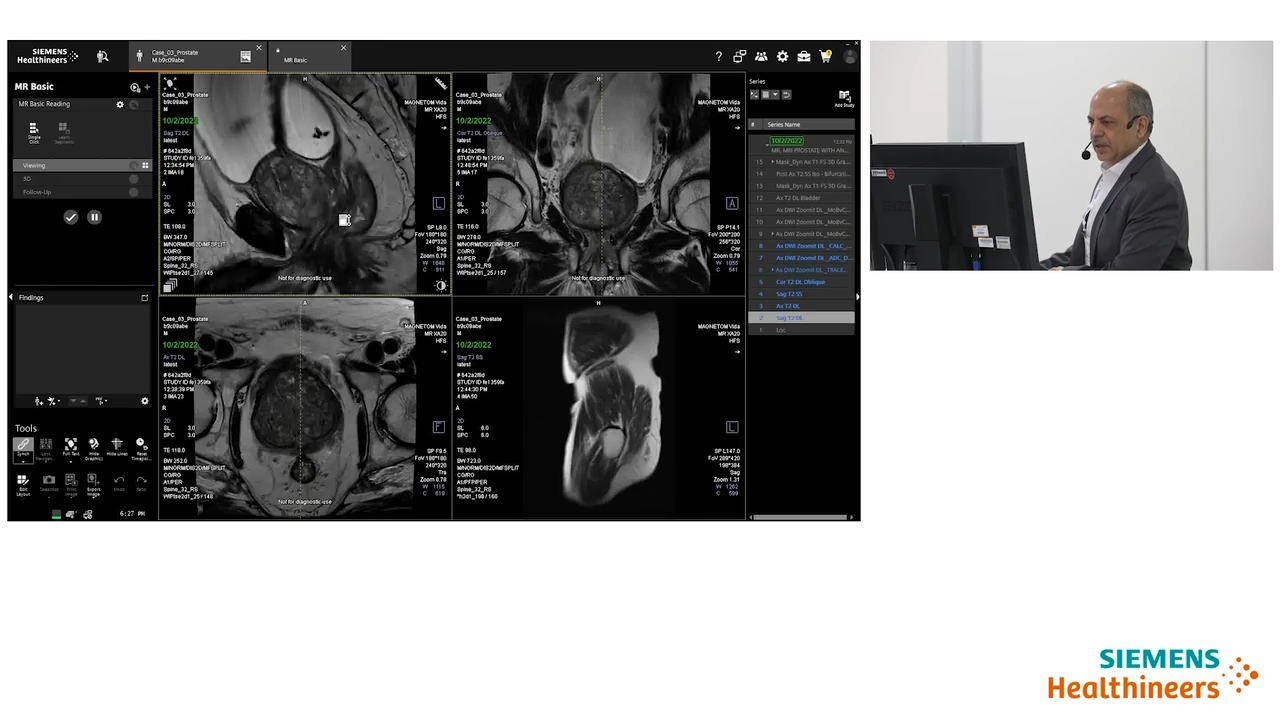The width and height of the screenshot is (1280, 720).
Task: Click the F orientation marker in axial viewport
Action: (x=438, y=427)
